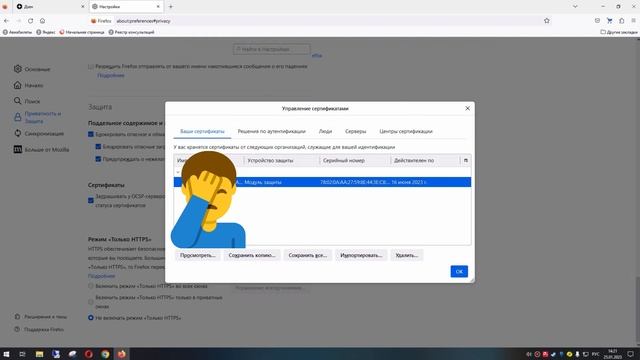Close the Настройки tab
Viewport: 640px width, 360px height.
click(x=158, y=7)
